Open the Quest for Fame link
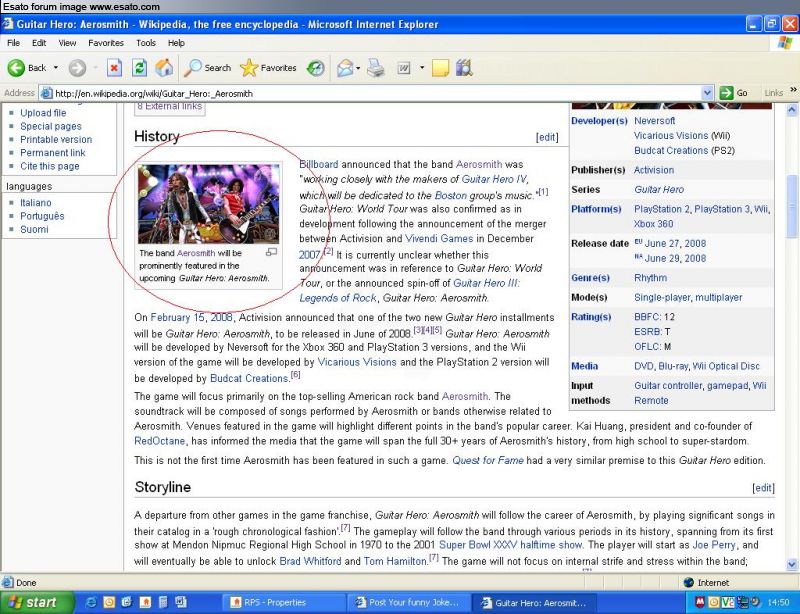The width and height of the screenshot is (800, 614). tap(488, 460)
